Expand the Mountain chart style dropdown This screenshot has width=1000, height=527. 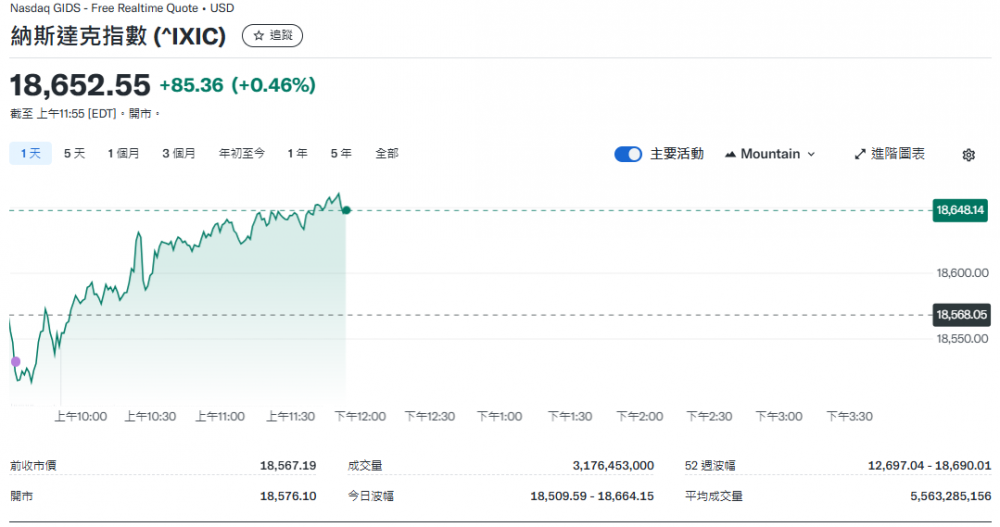[x=770, y=154]
